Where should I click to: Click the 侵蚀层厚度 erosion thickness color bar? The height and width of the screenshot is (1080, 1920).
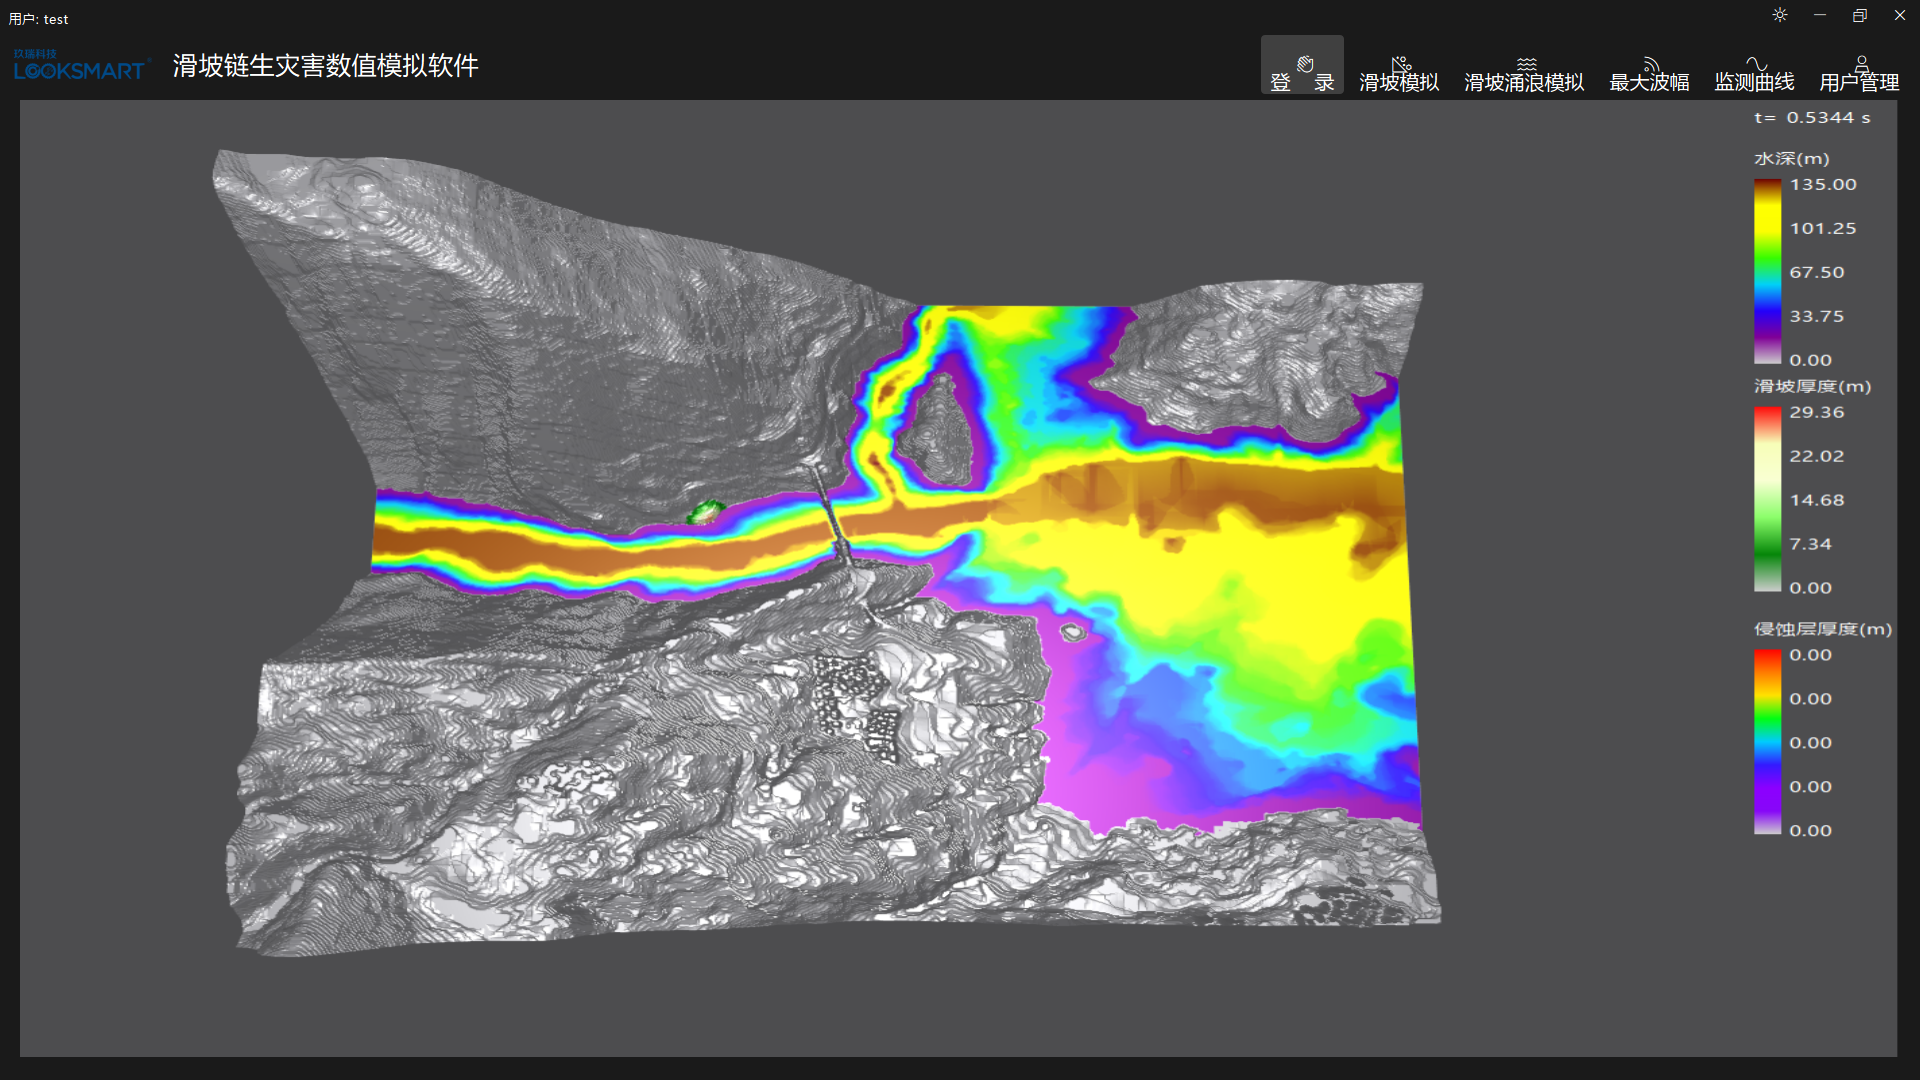click(x=1767, y=741)
